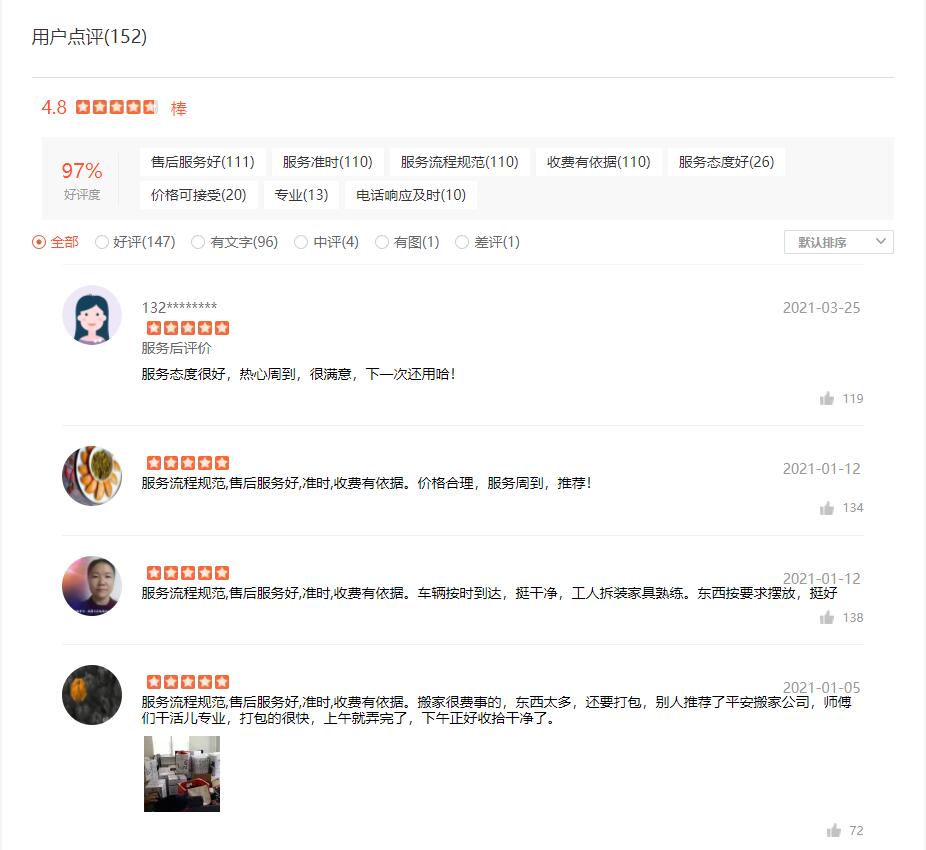Click the 价格可接受(20) tag
This screenshot has width=926, height=850.
point(198,195)
